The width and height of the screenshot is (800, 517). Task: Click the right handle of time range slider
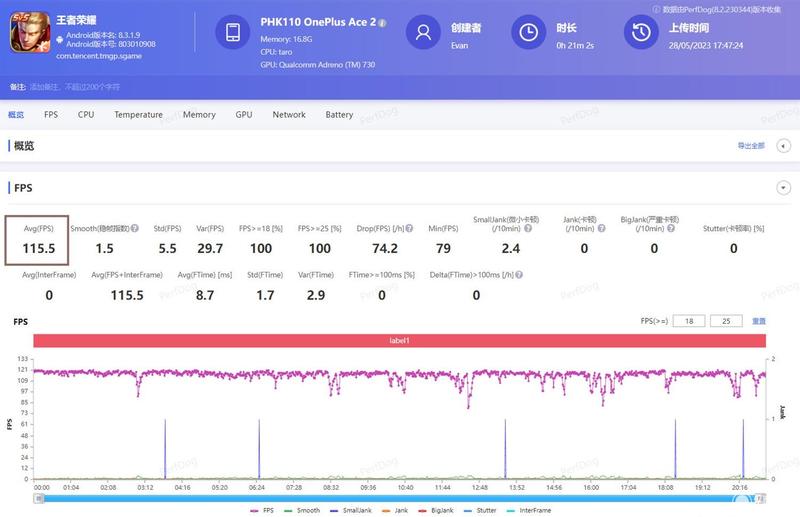coord(760,499)
